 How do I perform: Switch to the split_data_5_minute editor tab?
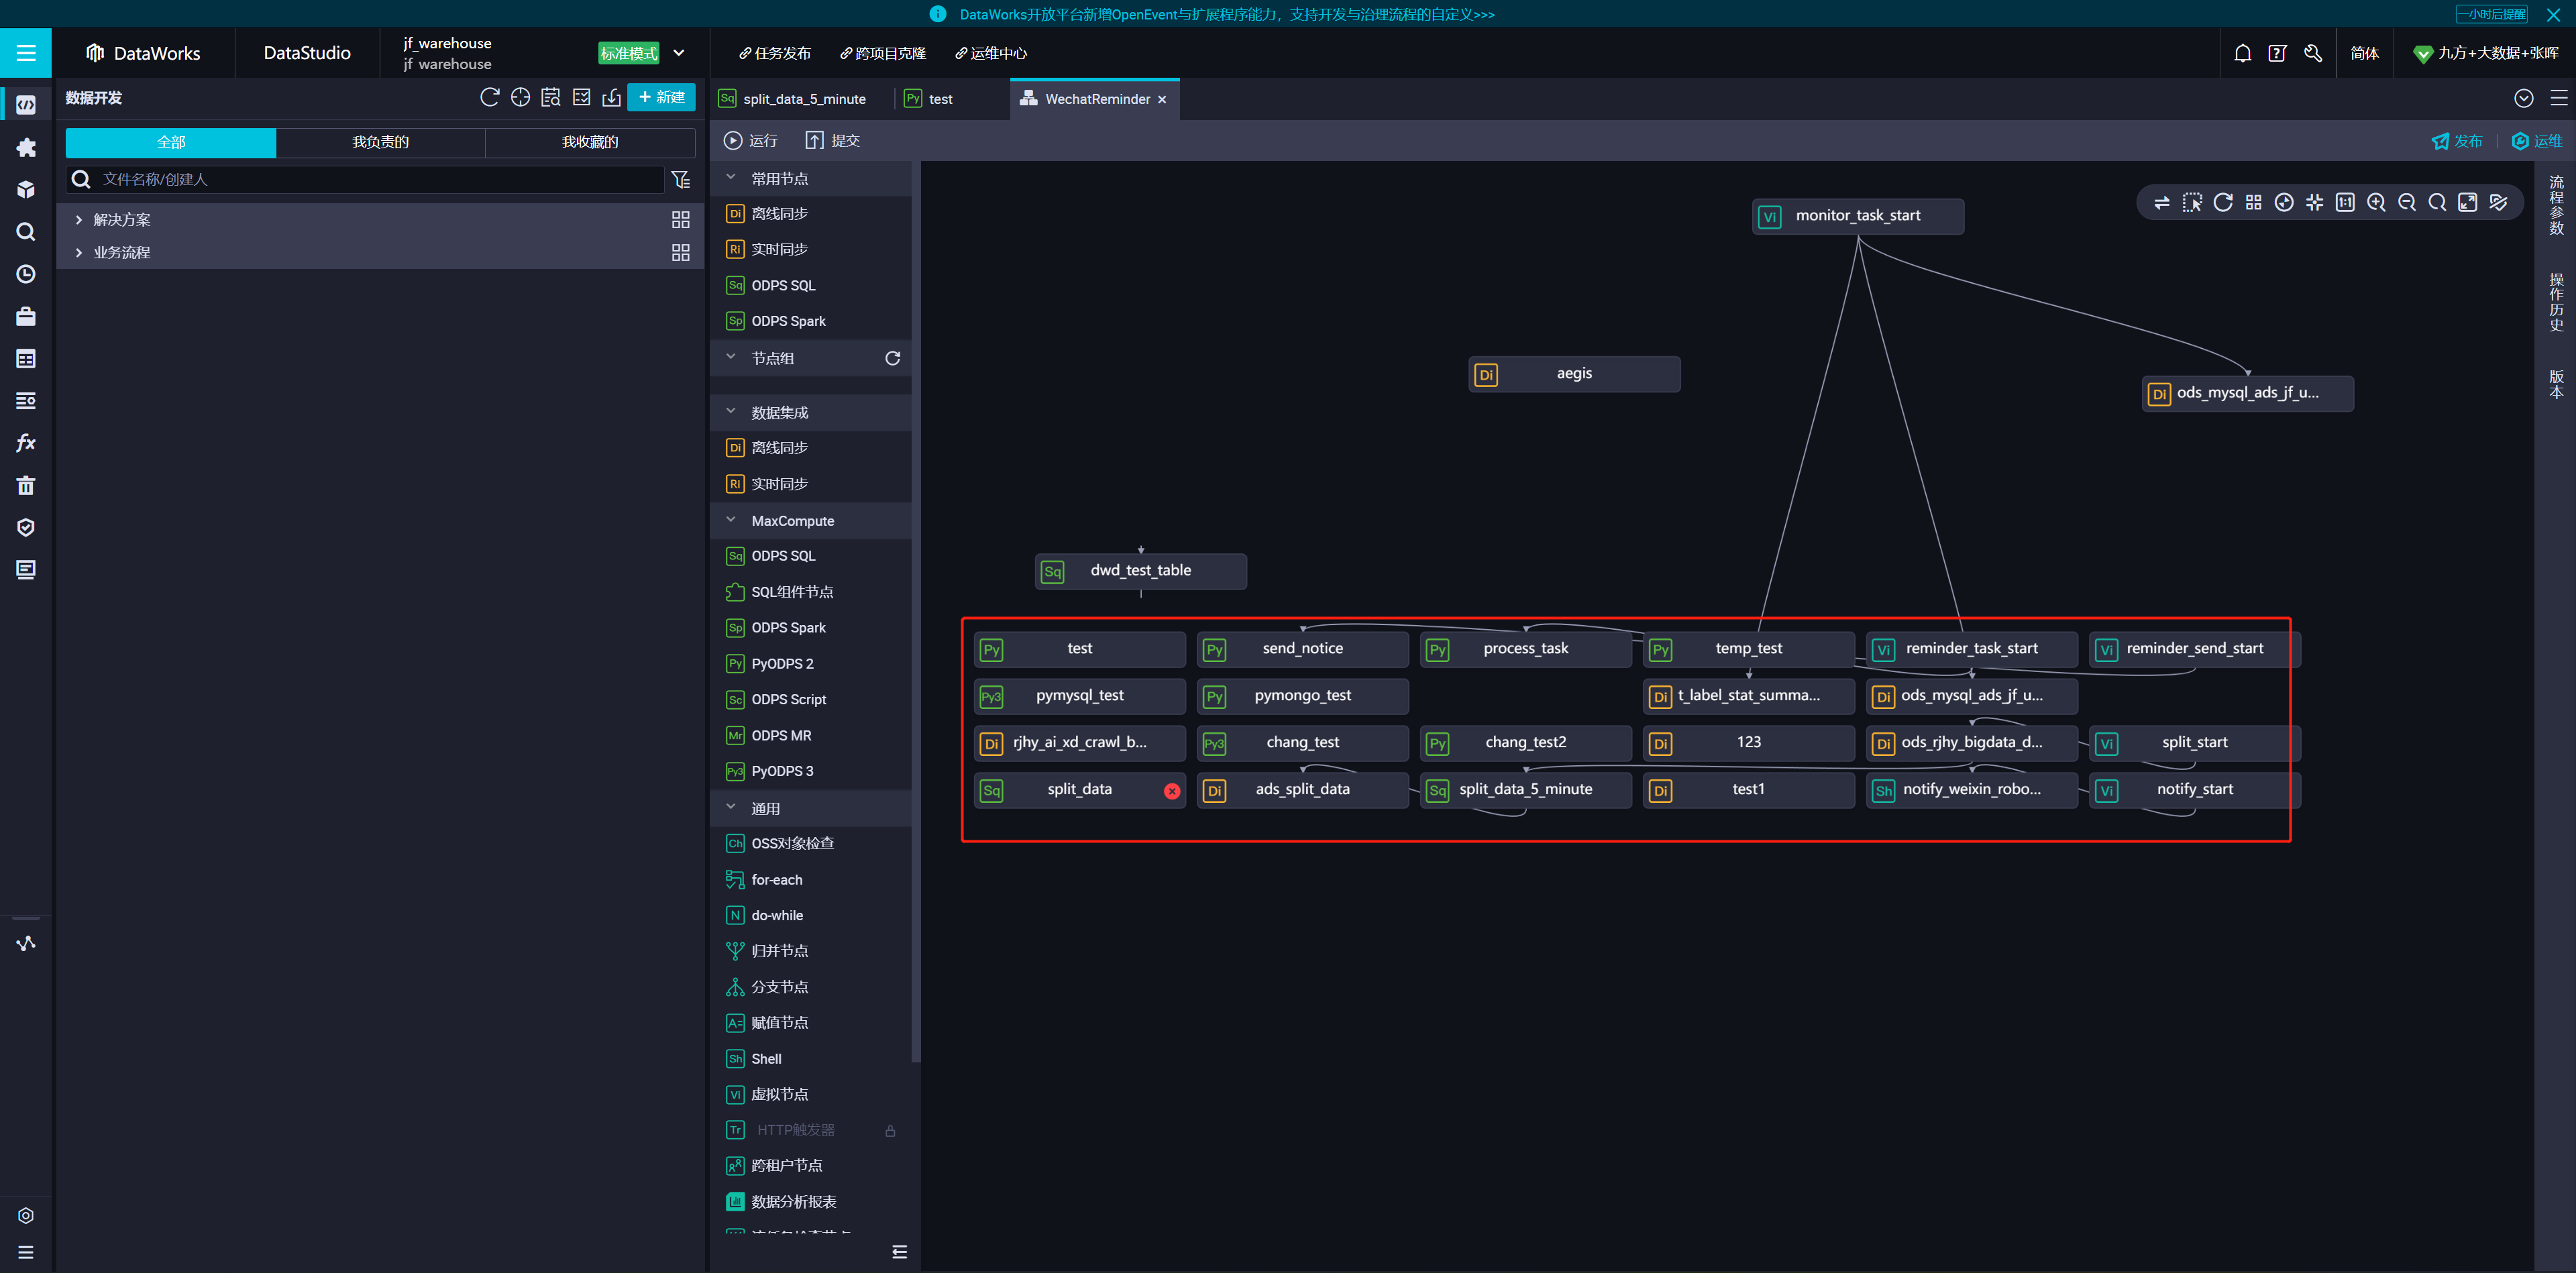click(x=804, y=99)
